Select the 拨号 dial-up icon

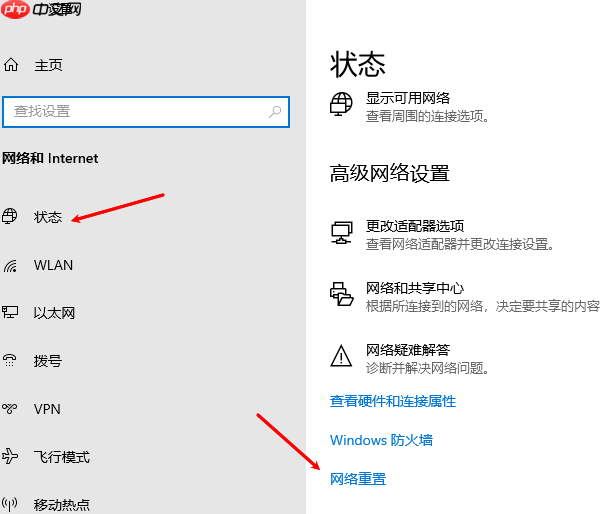pyautogui.click(x=11, y=361)
